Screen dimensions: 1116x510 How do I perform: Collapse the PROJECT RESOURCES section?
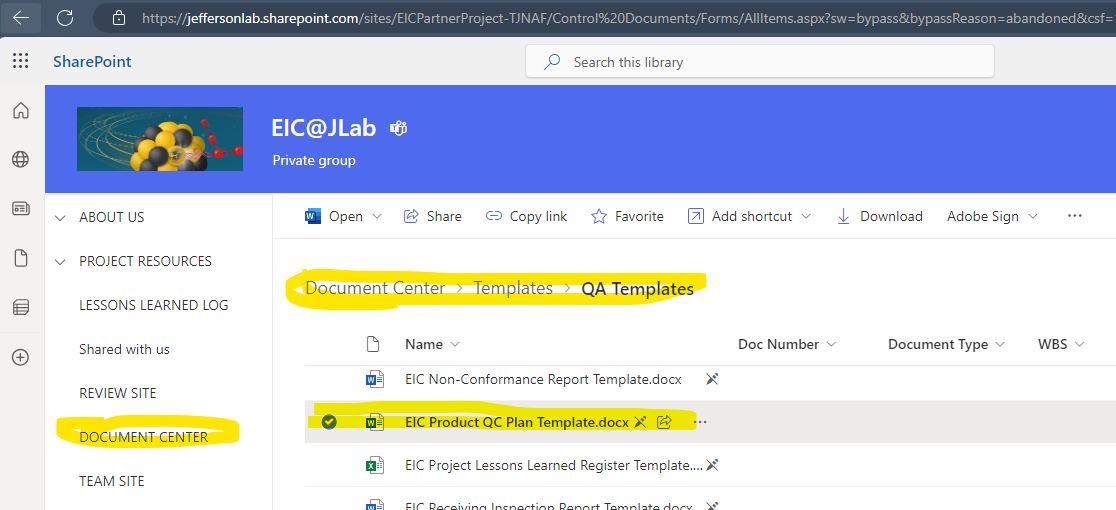(x=60, y=262)
